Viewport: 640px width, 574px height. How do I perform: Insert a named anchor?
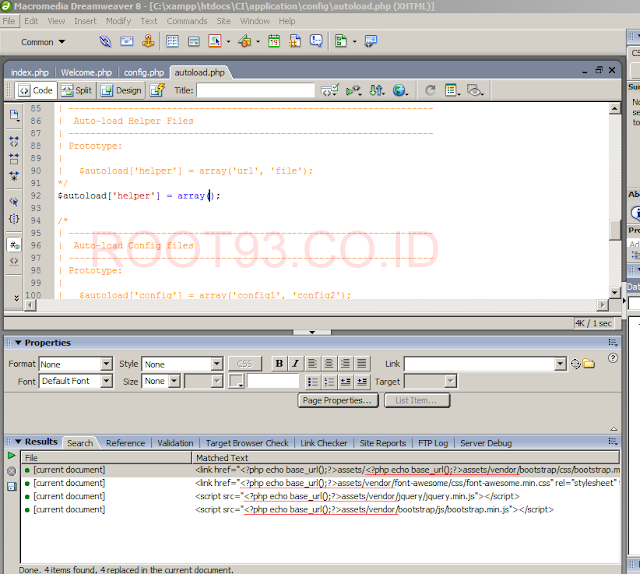tap(148, 41)
